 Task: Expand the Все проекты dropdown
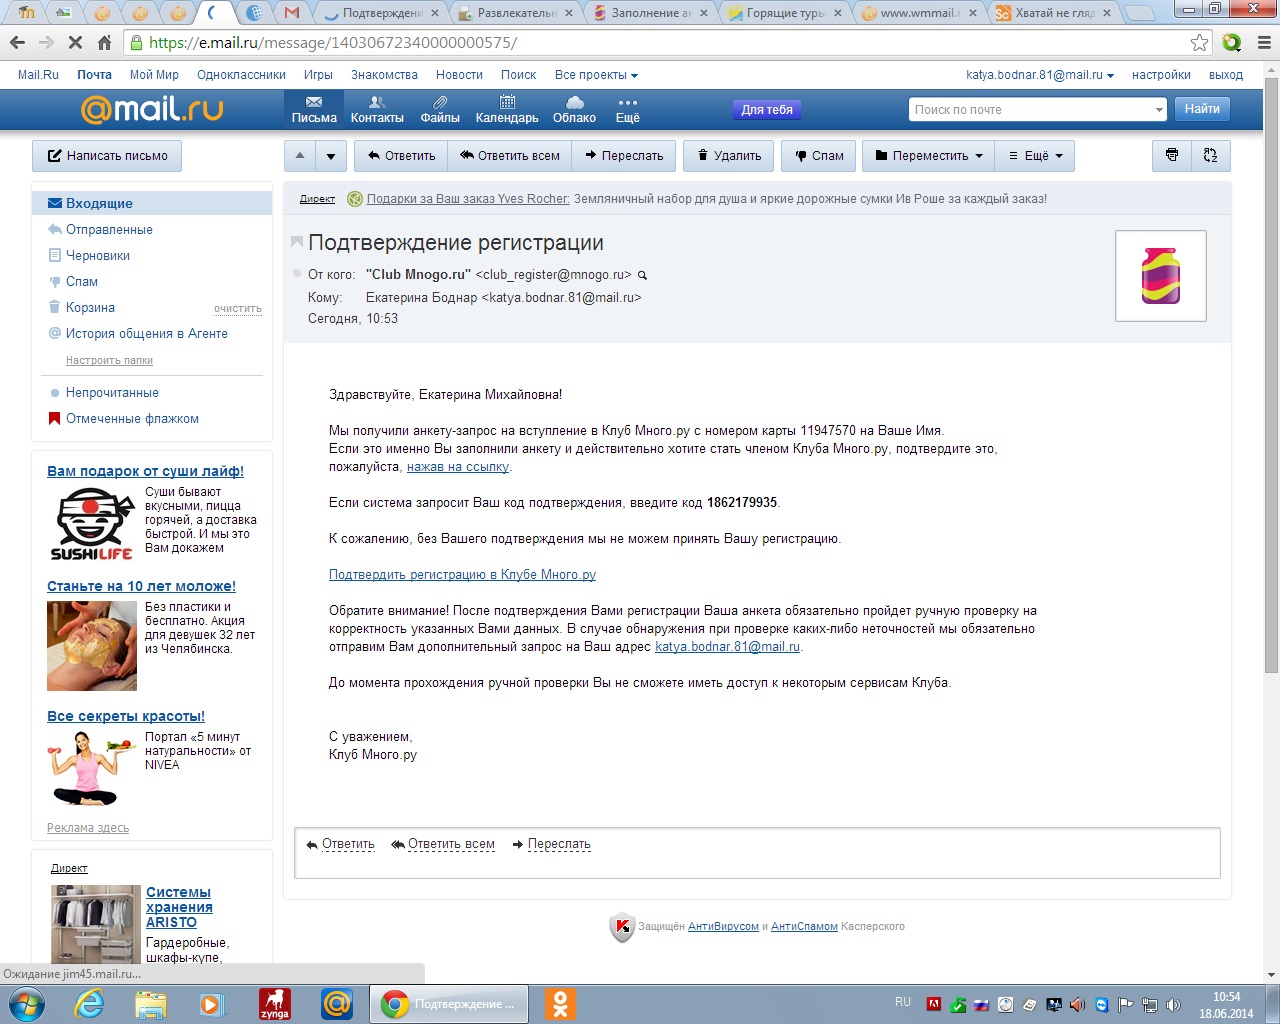click(x=596, y=75)
